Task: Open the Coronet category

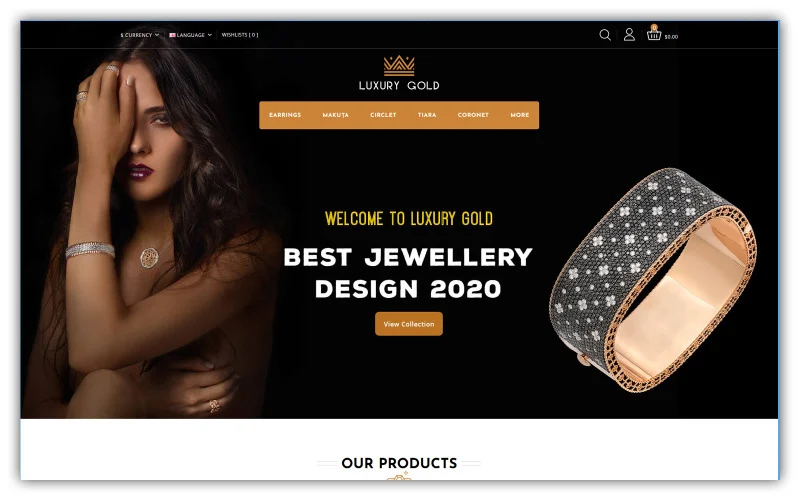Action: coord(473,115)
